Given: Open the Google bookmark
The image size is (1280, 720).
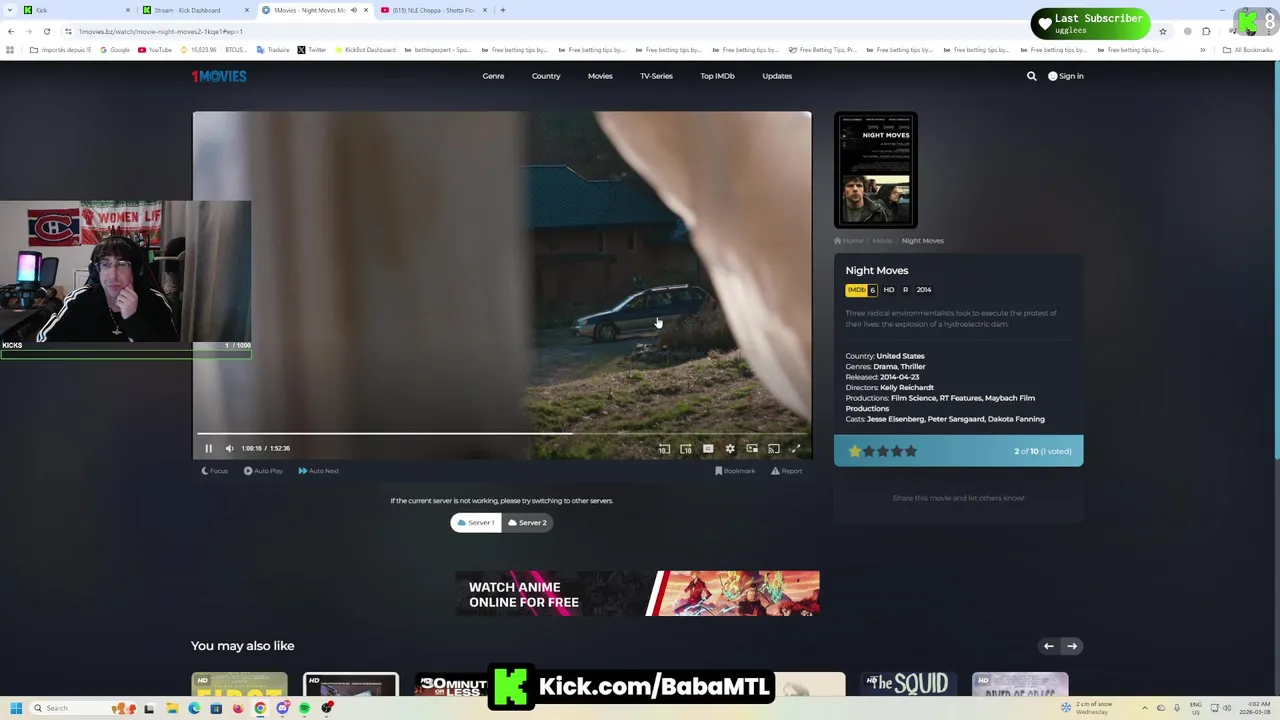Looking at the screenshot, I should pos(115,50).
